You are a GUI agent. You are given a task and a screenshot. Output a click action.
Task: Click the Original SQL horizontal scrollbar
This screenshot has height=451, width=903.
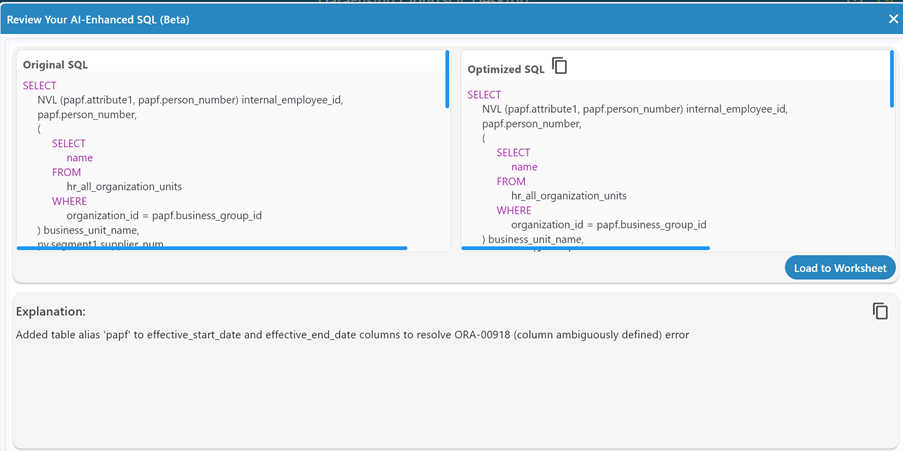click(x=212, y=248)
